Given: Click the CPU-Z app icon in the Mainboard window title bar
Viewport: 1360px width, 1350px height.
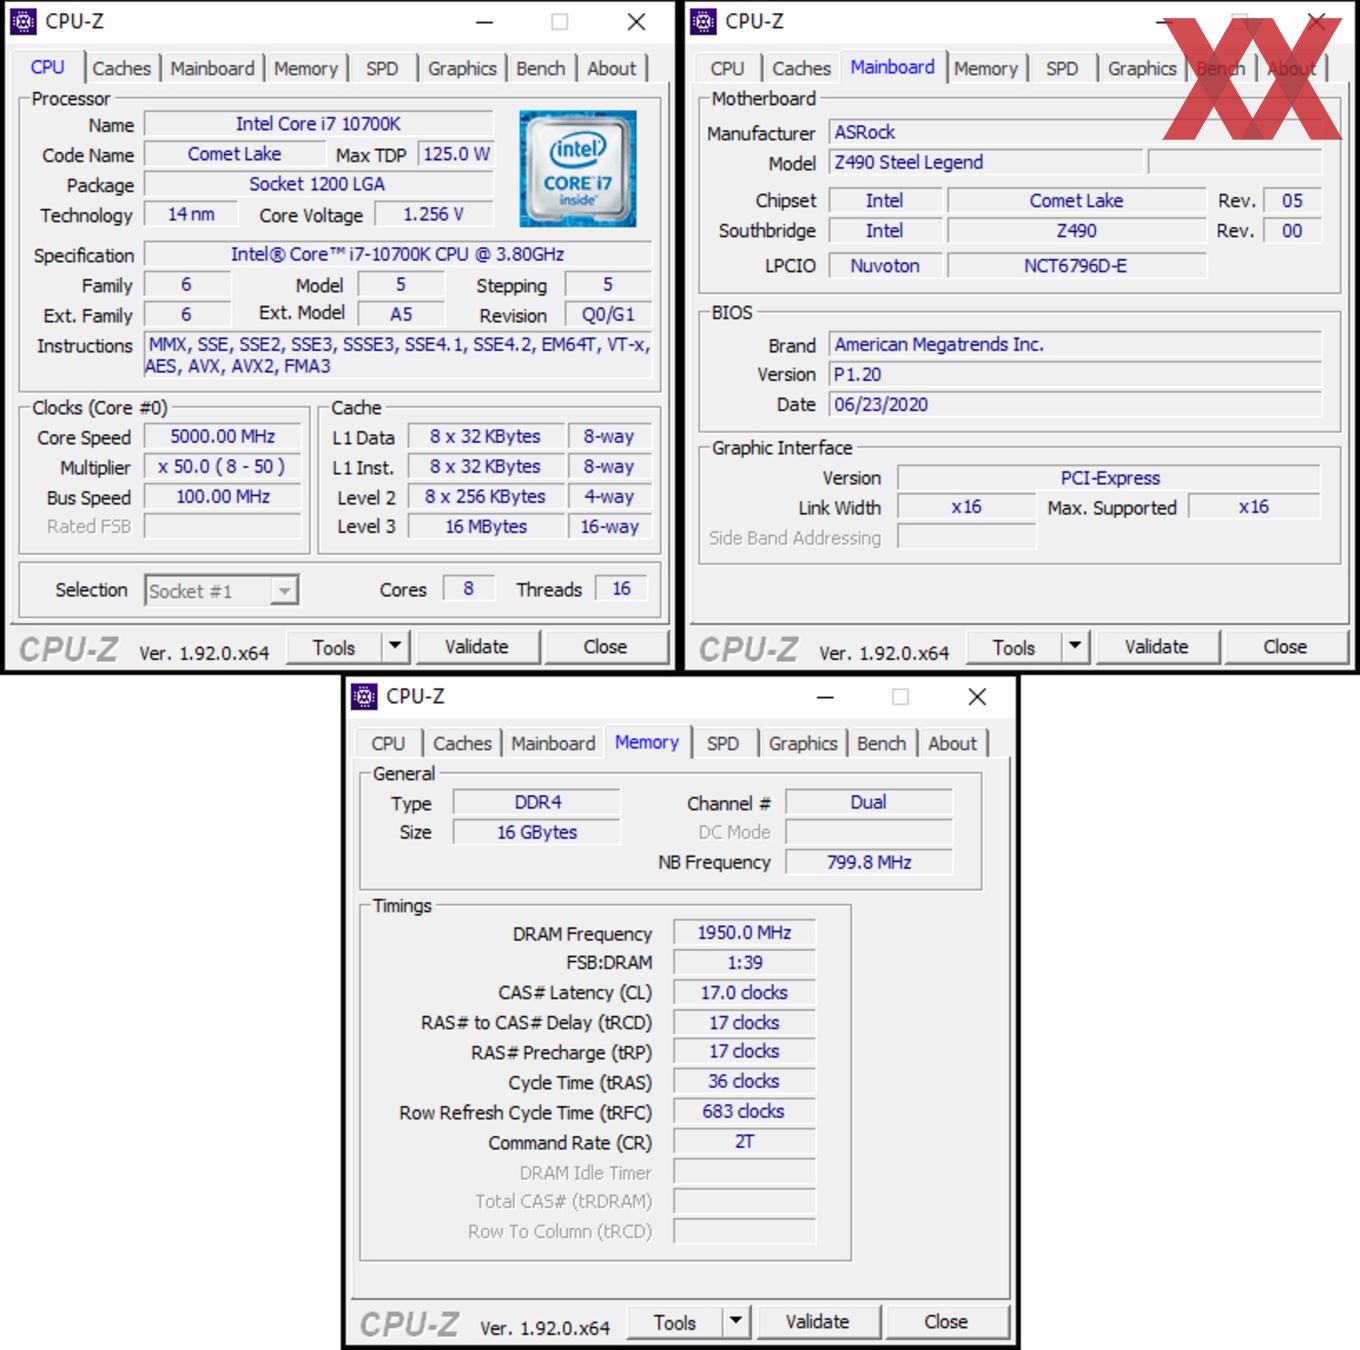Looking at the screenshot, I should (x=704, y=21).
